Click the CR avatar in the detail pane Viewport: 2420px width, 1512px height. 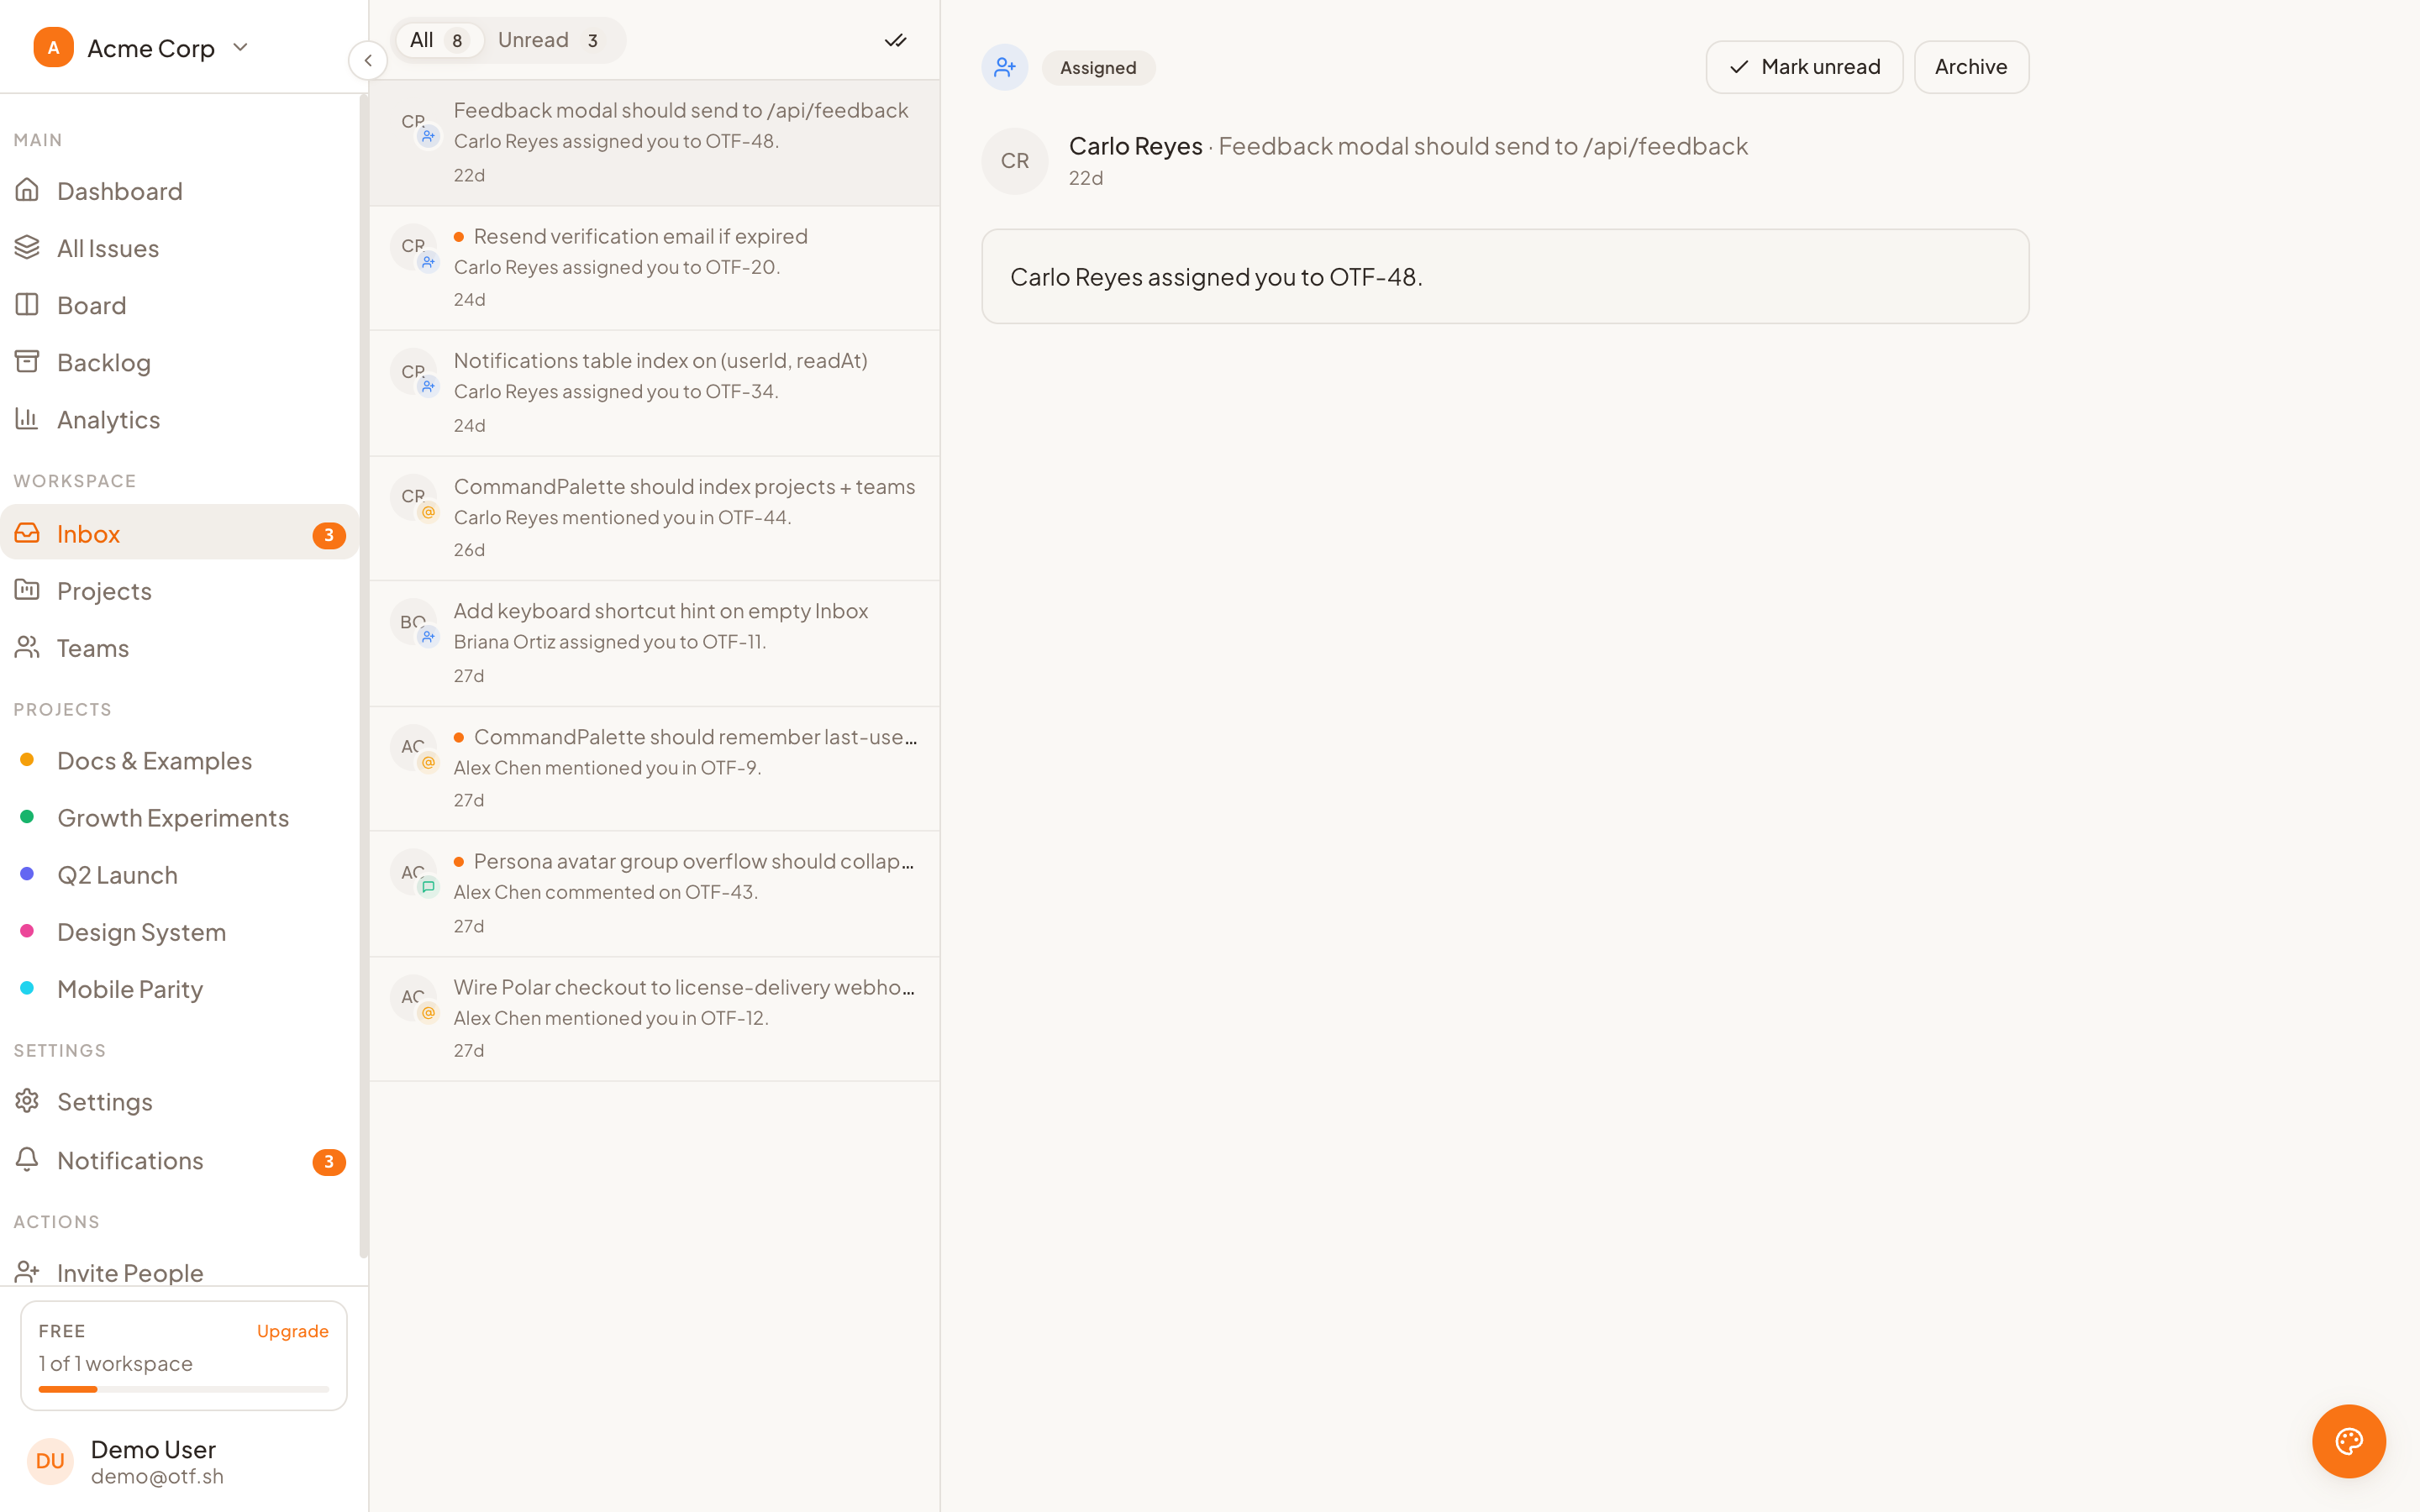[1015, 161]
